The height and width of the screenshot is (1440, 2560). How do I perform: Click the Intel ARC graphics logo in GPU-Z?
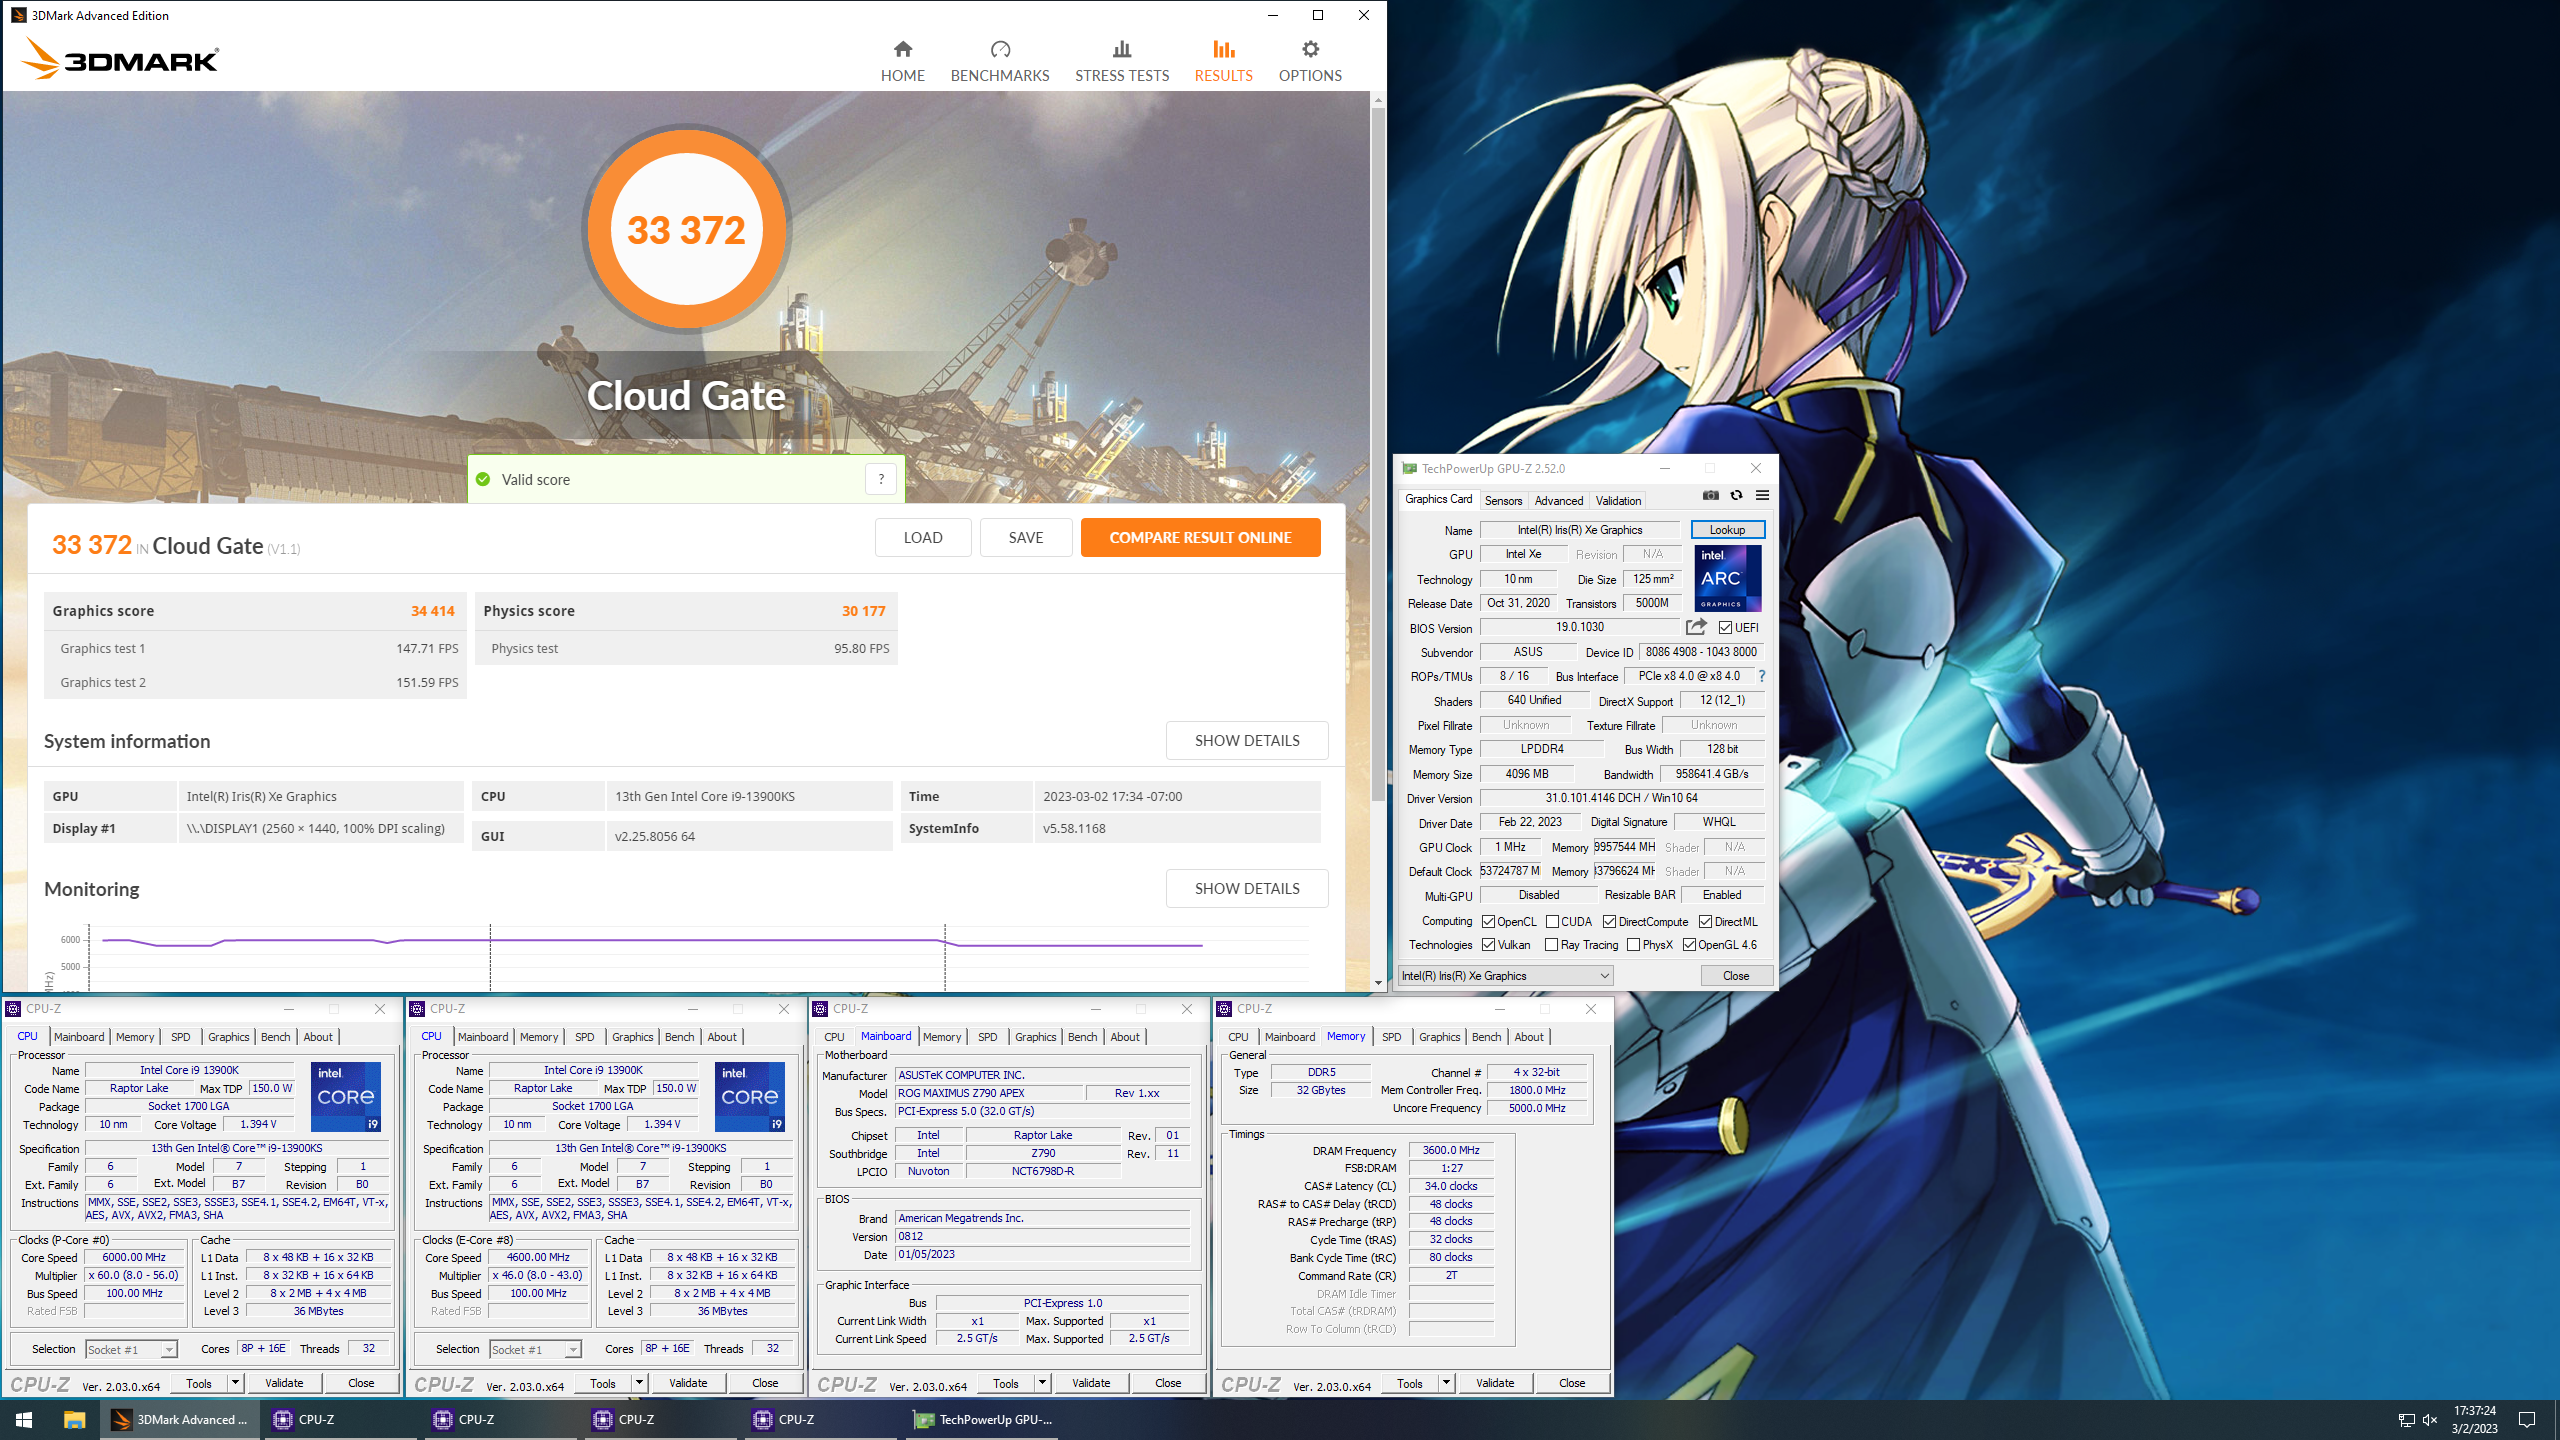[1728, 578]
